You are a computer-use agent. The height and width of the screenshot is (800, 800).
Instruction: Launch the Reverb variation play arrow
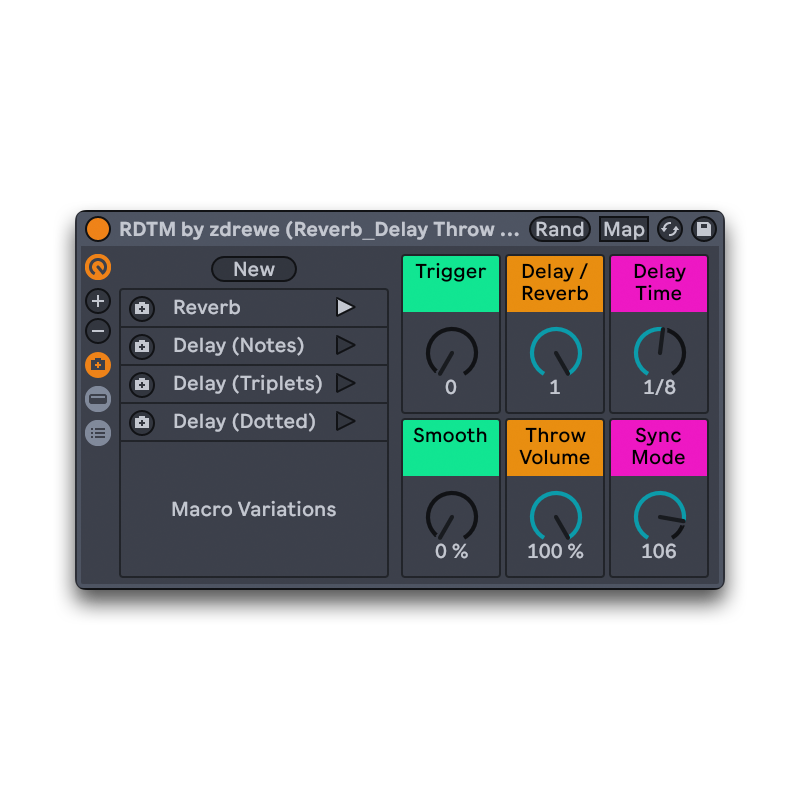click(x=345, y=307)
